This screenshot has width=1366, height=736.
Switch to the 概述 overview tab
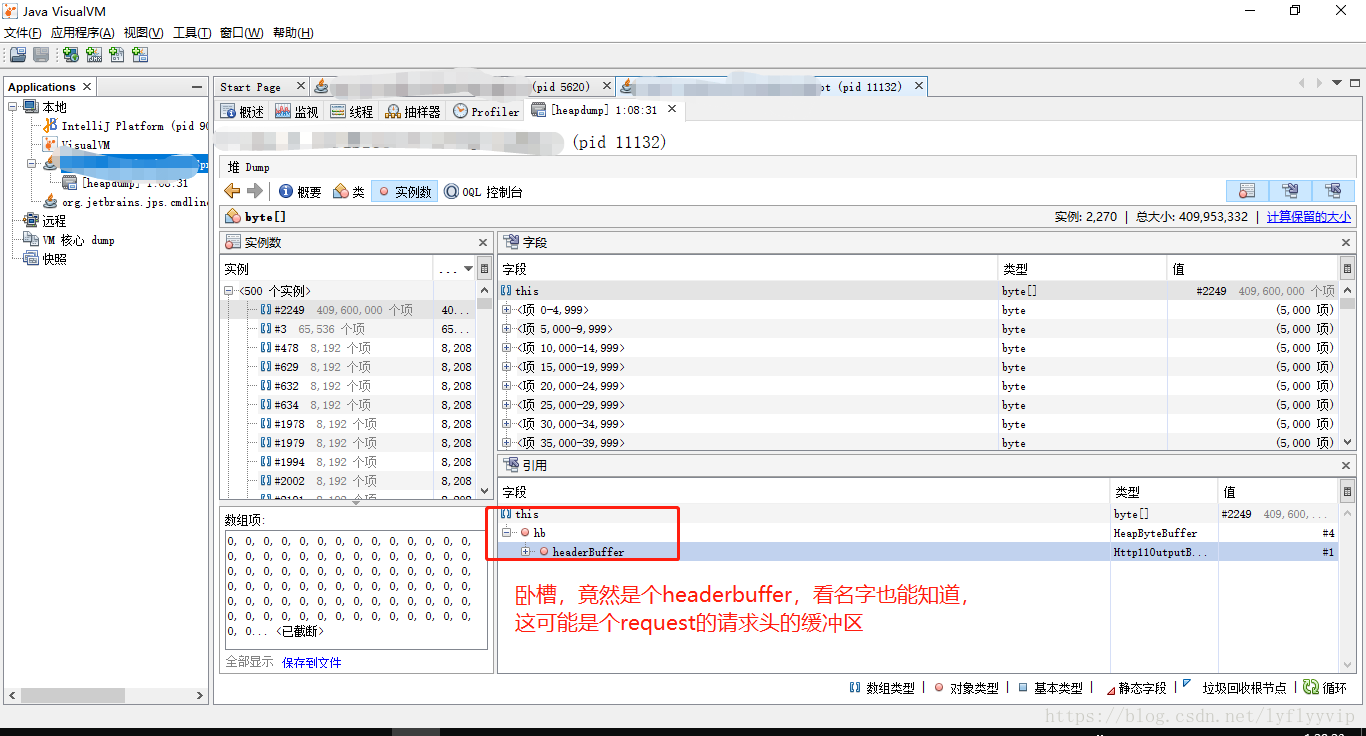(243, 112)
